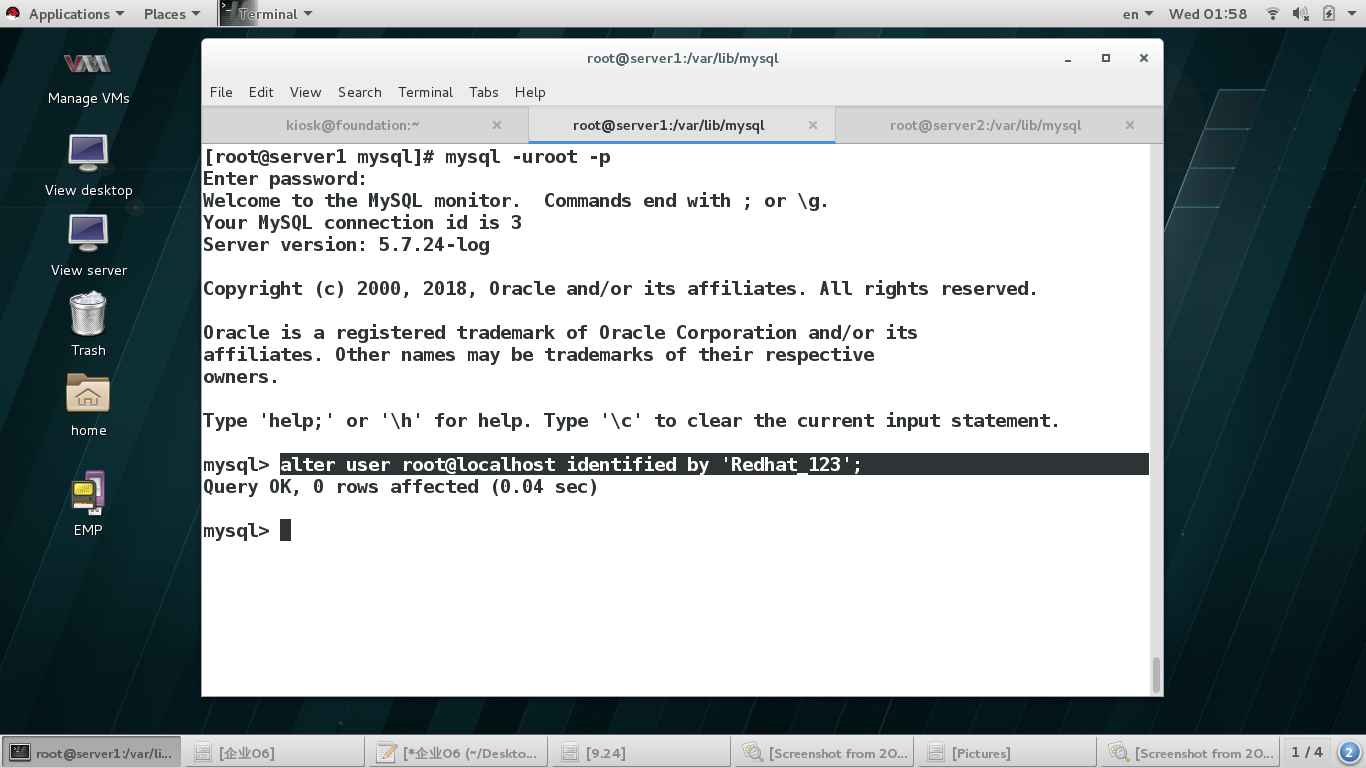Open the home folder icon
The width and height of the screenshot is (1366, 768).
click(x=88, y=405)
